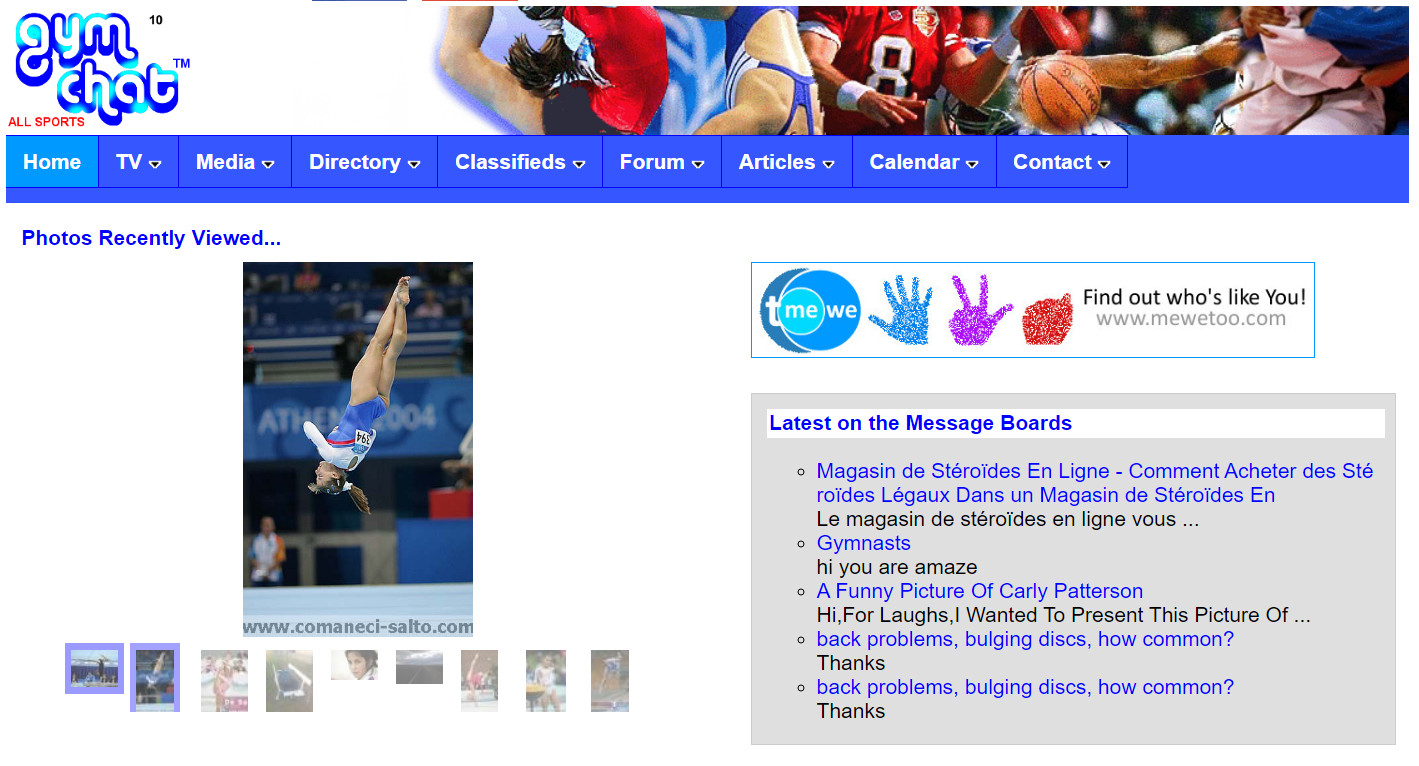Click the large Athens 2004 gymnast photo

(358, 449)
